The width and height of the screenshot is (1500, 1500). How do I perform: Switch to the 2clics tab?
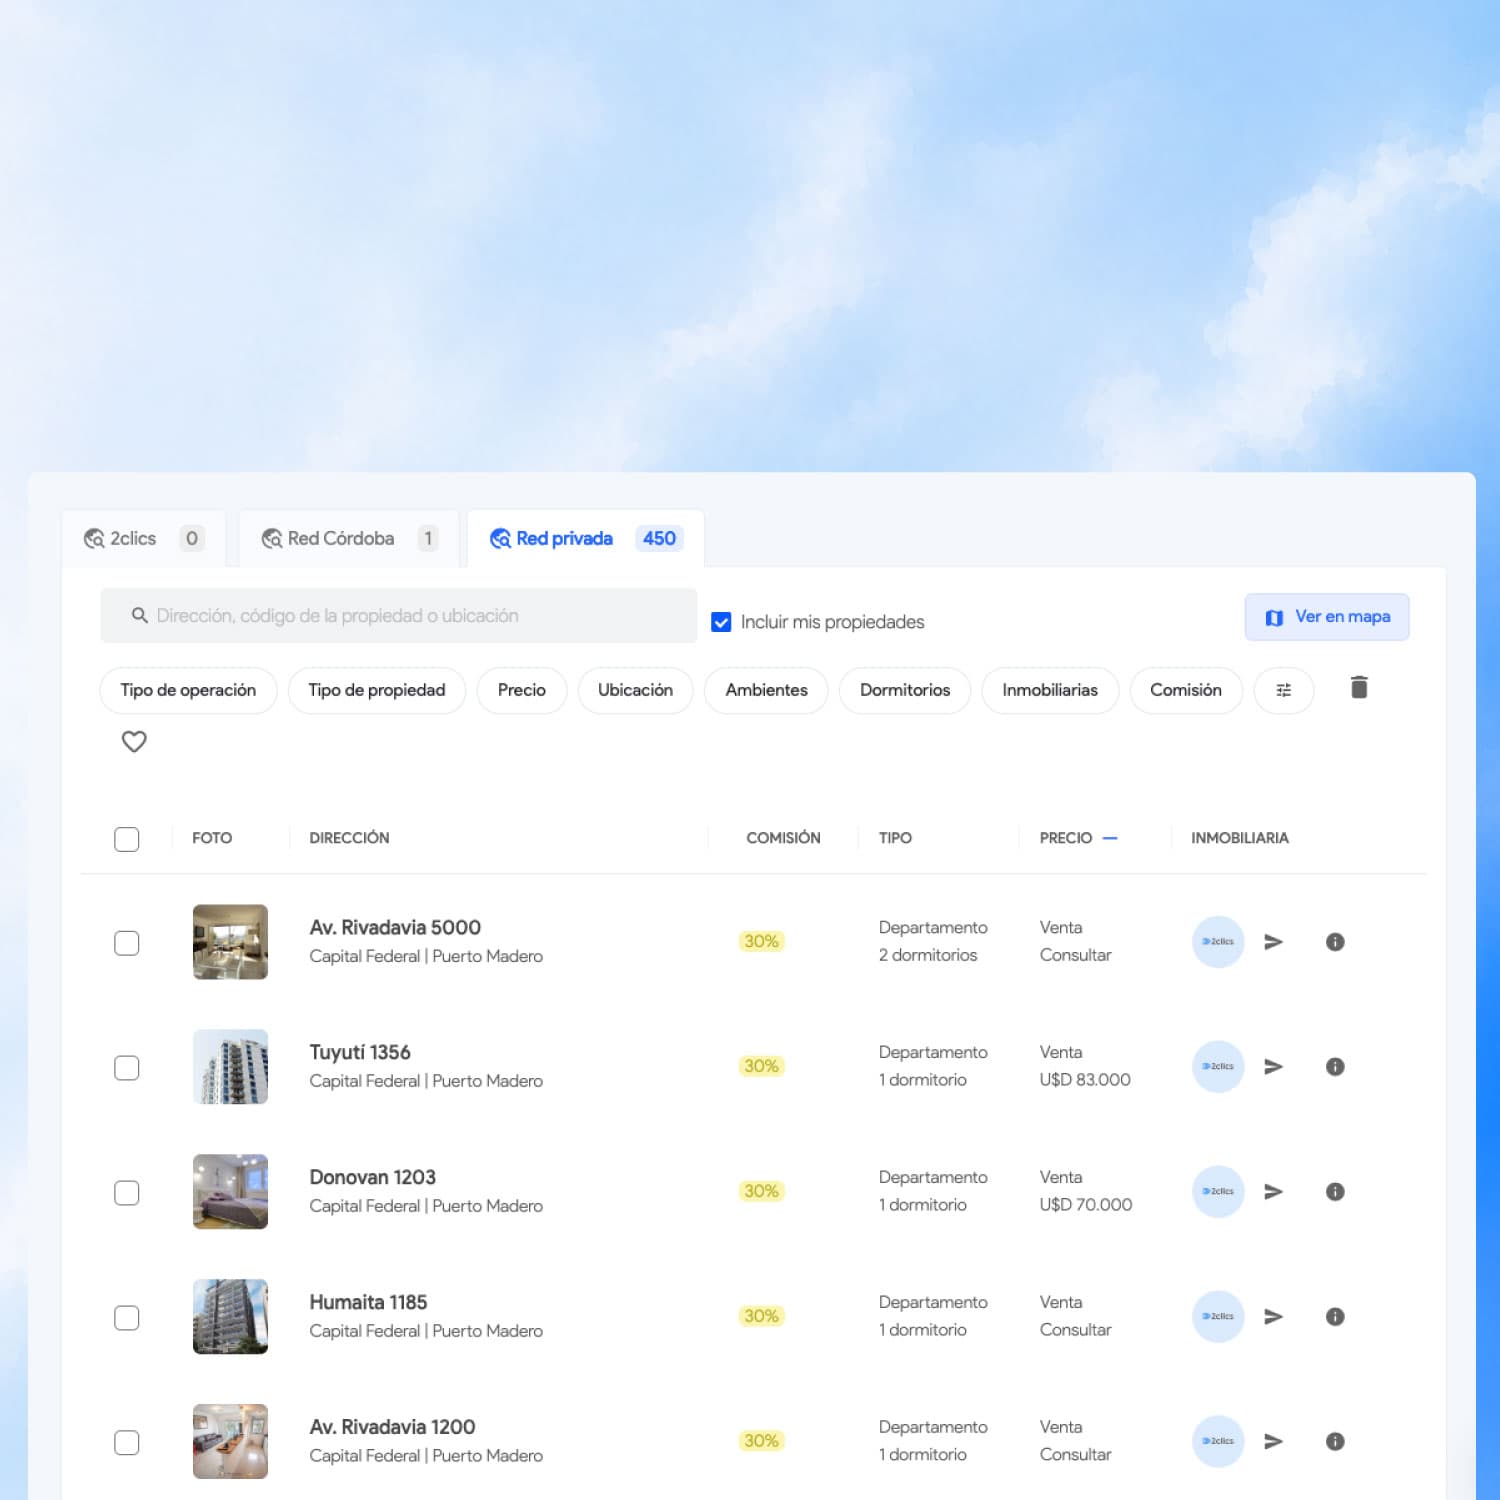[144, 539]
